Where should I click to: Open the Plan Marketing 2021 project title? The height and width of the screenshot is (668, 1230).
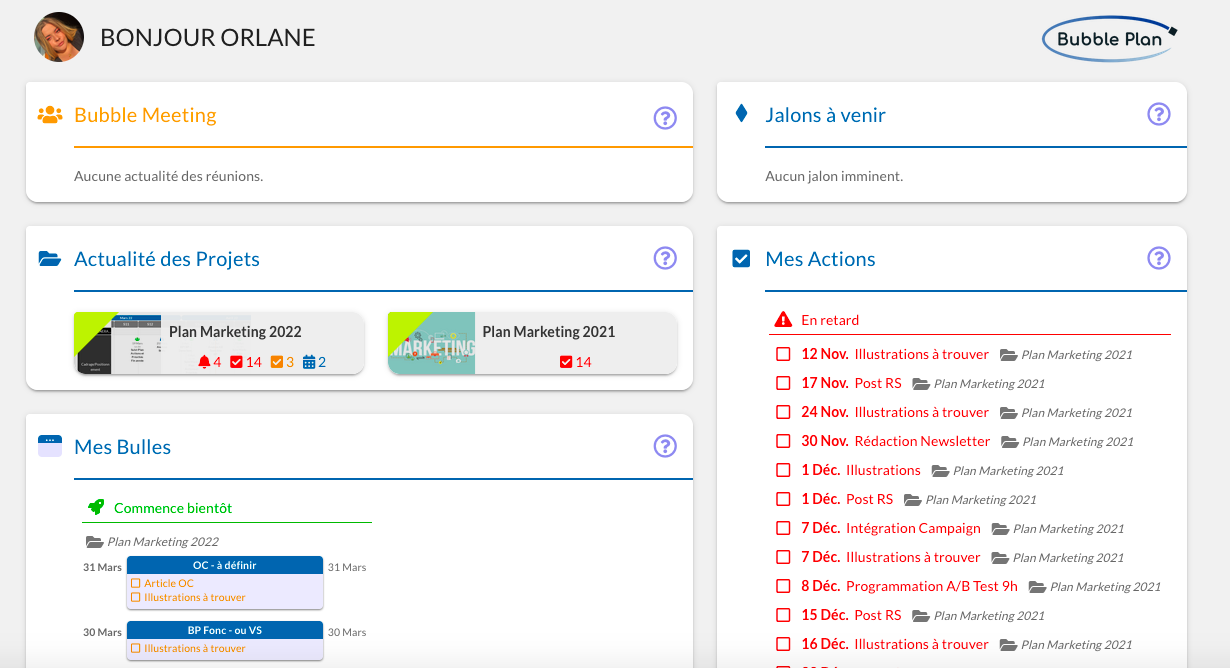(549, 332)
